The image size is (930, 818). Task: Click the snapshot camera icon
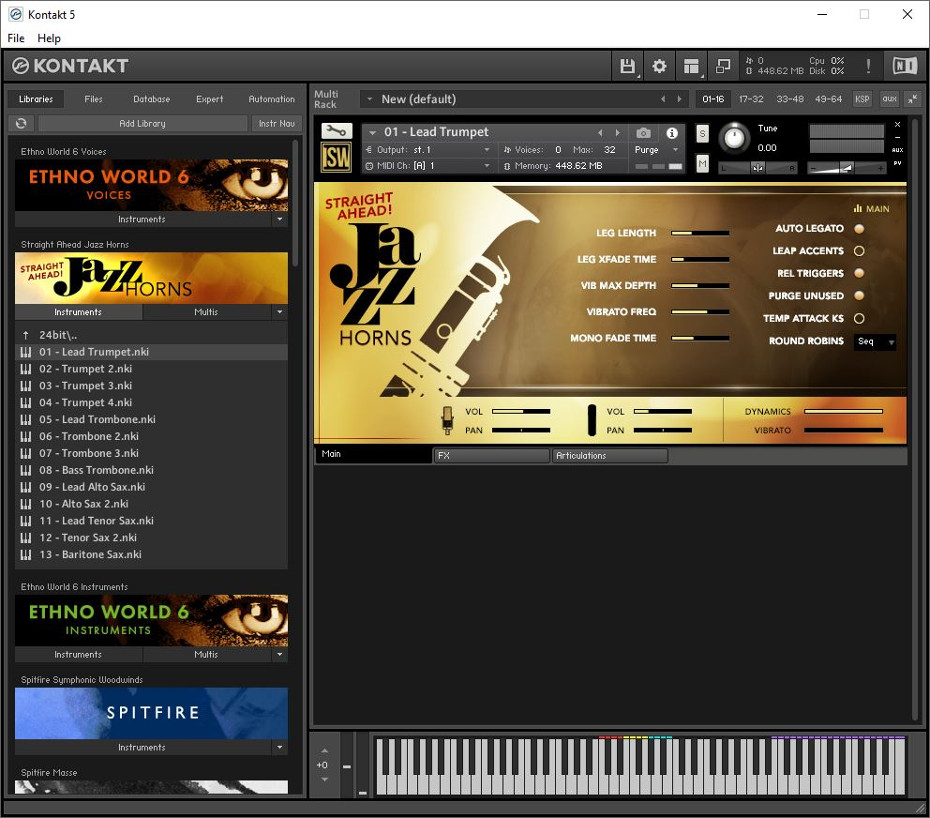click(644, 133)
